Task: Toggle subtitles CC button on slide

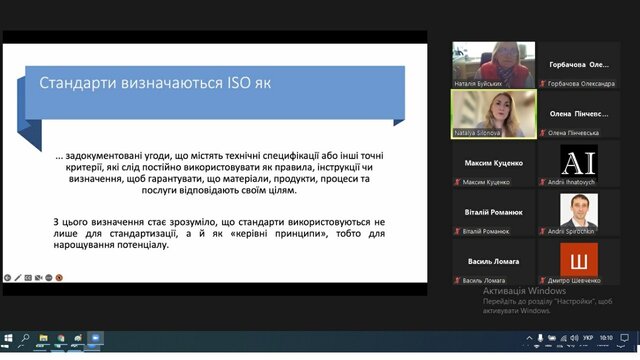Action: coord(28,278)
